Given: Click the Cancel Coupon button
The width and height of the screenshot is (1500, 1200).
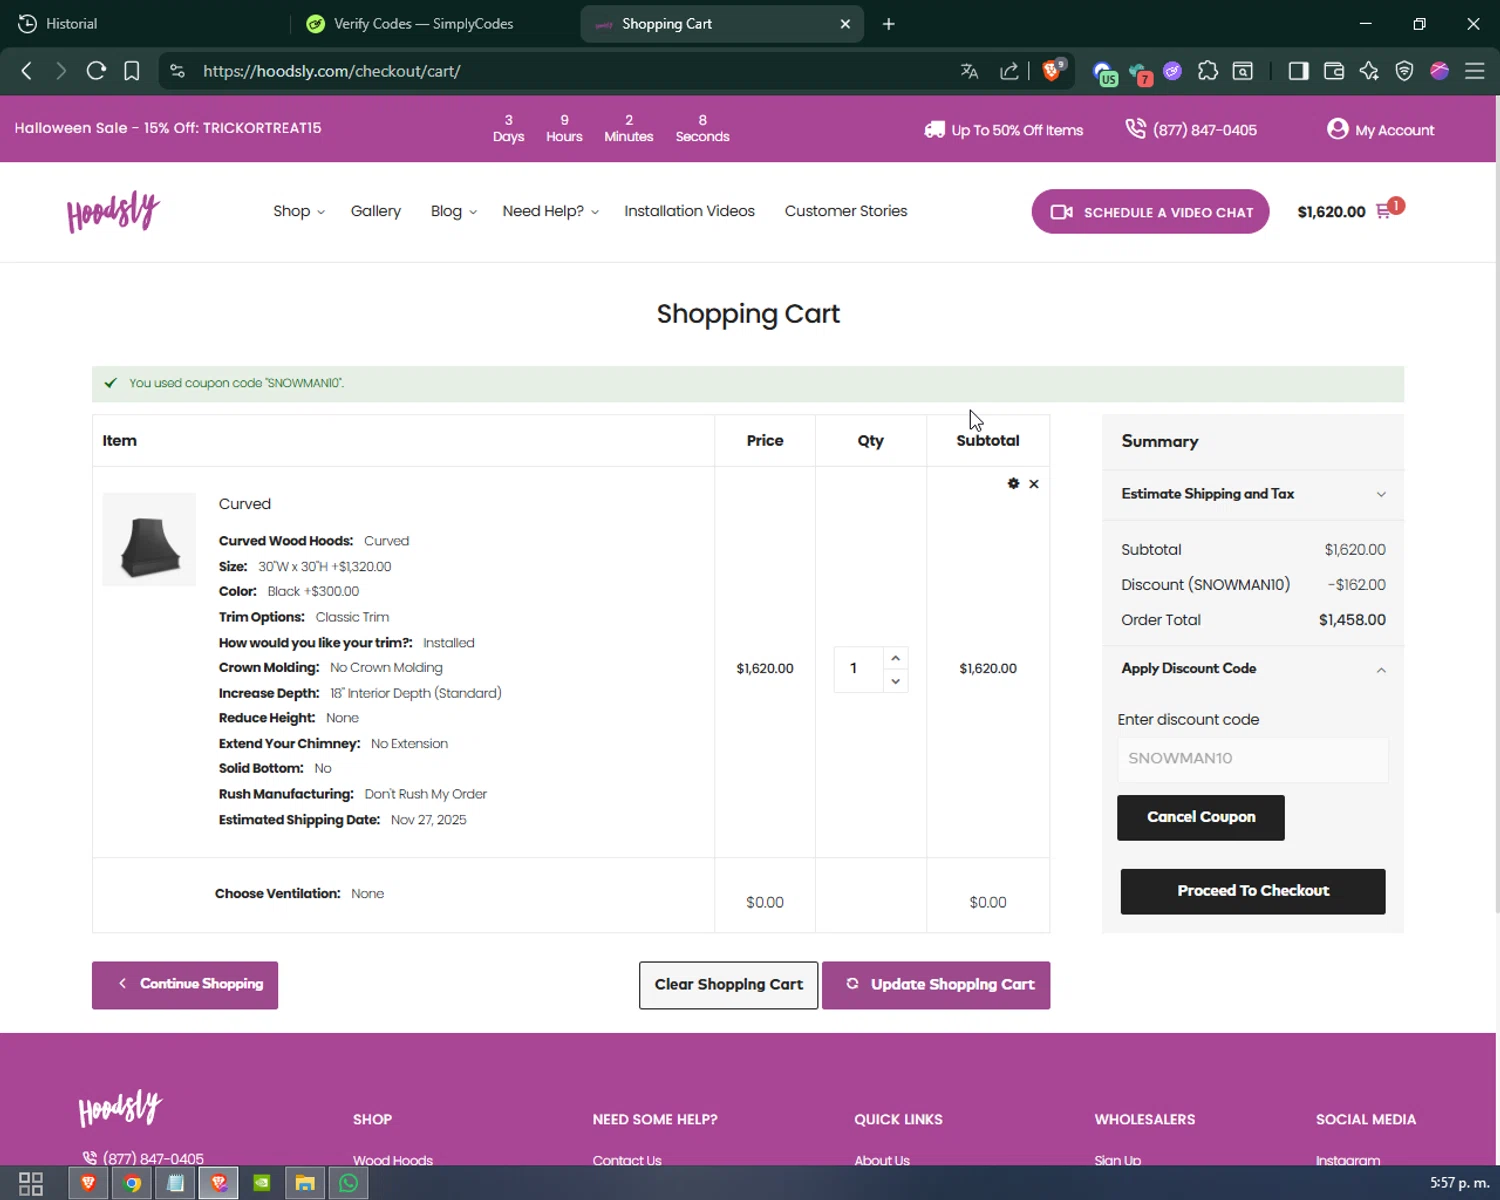Looking at the screenshot, I should click(1200, 817).
